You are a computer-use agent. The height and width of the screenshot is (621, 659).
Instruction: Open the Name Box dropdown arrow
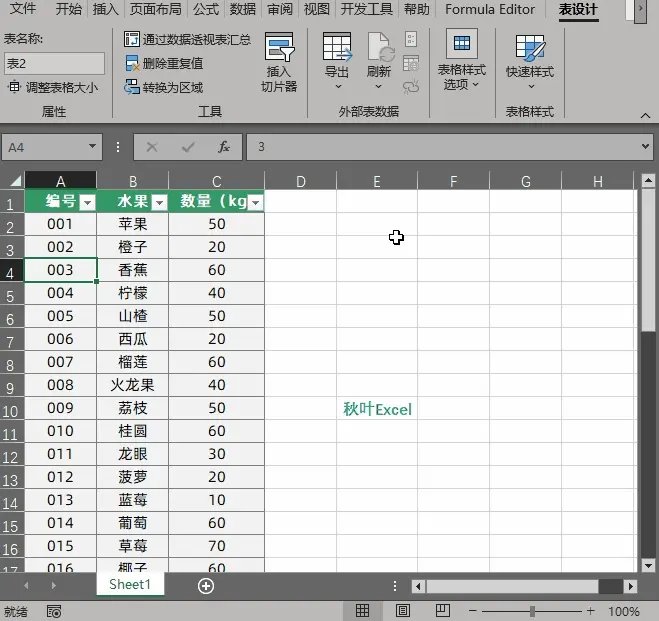pos(92,147)
